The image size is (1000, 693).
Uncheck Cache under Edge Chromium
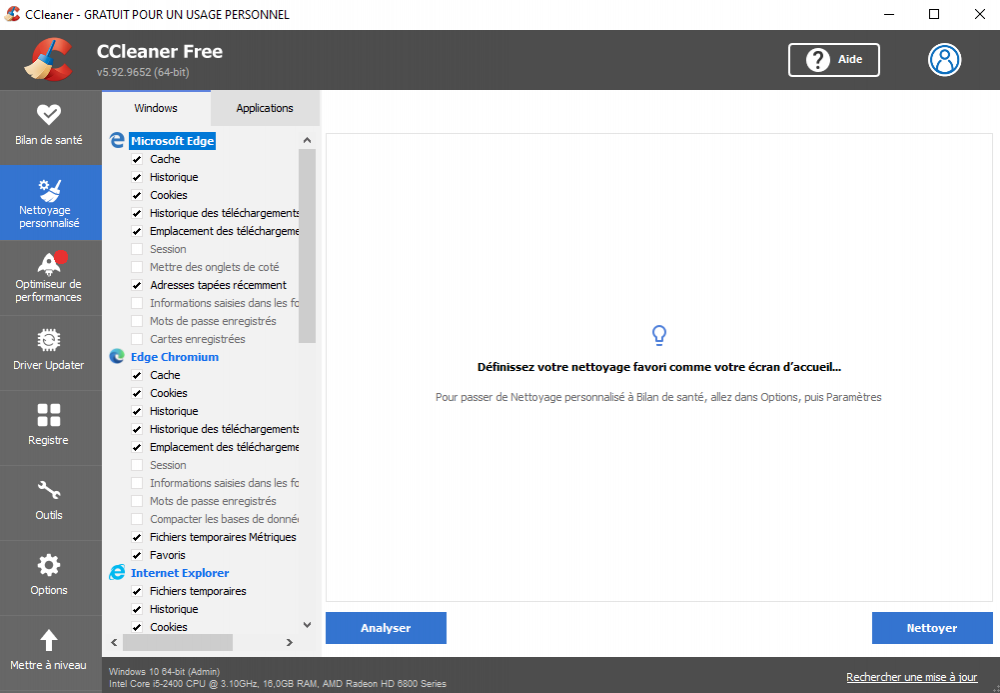(137, 375)
